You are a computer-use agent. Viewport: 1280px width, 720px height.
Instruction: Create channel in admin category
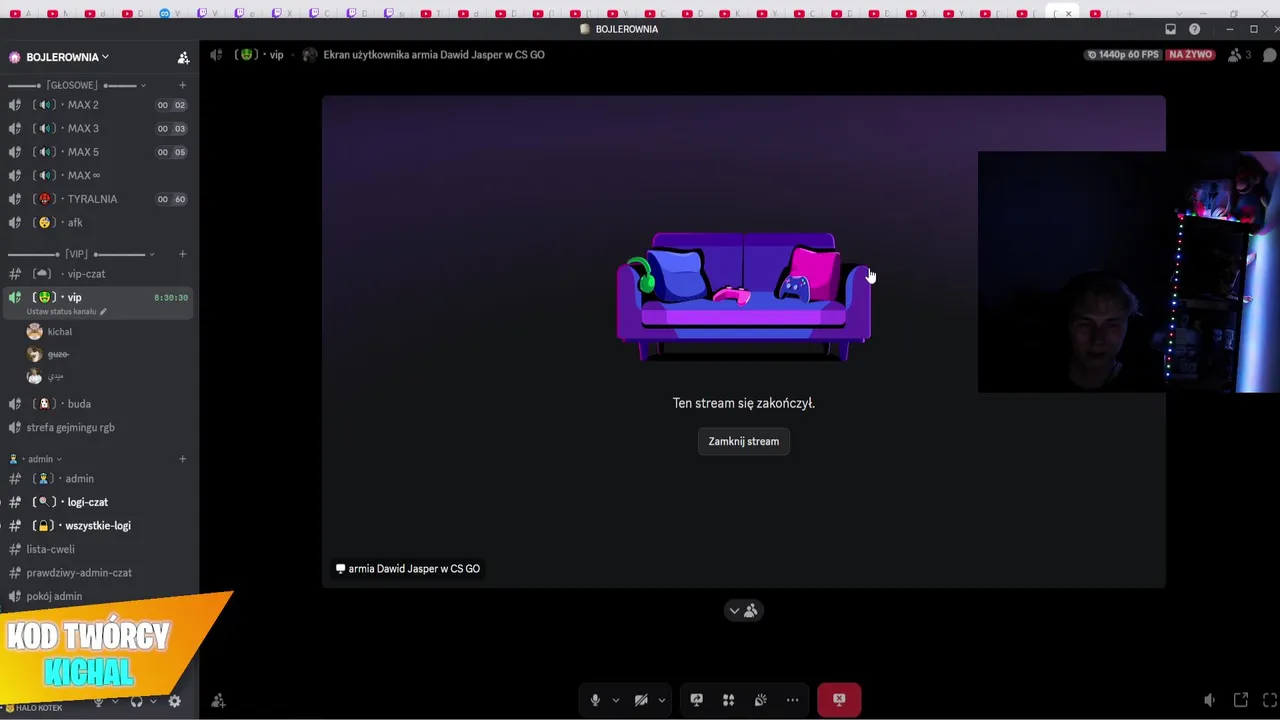pyautogui.click(x=182, y=459)
